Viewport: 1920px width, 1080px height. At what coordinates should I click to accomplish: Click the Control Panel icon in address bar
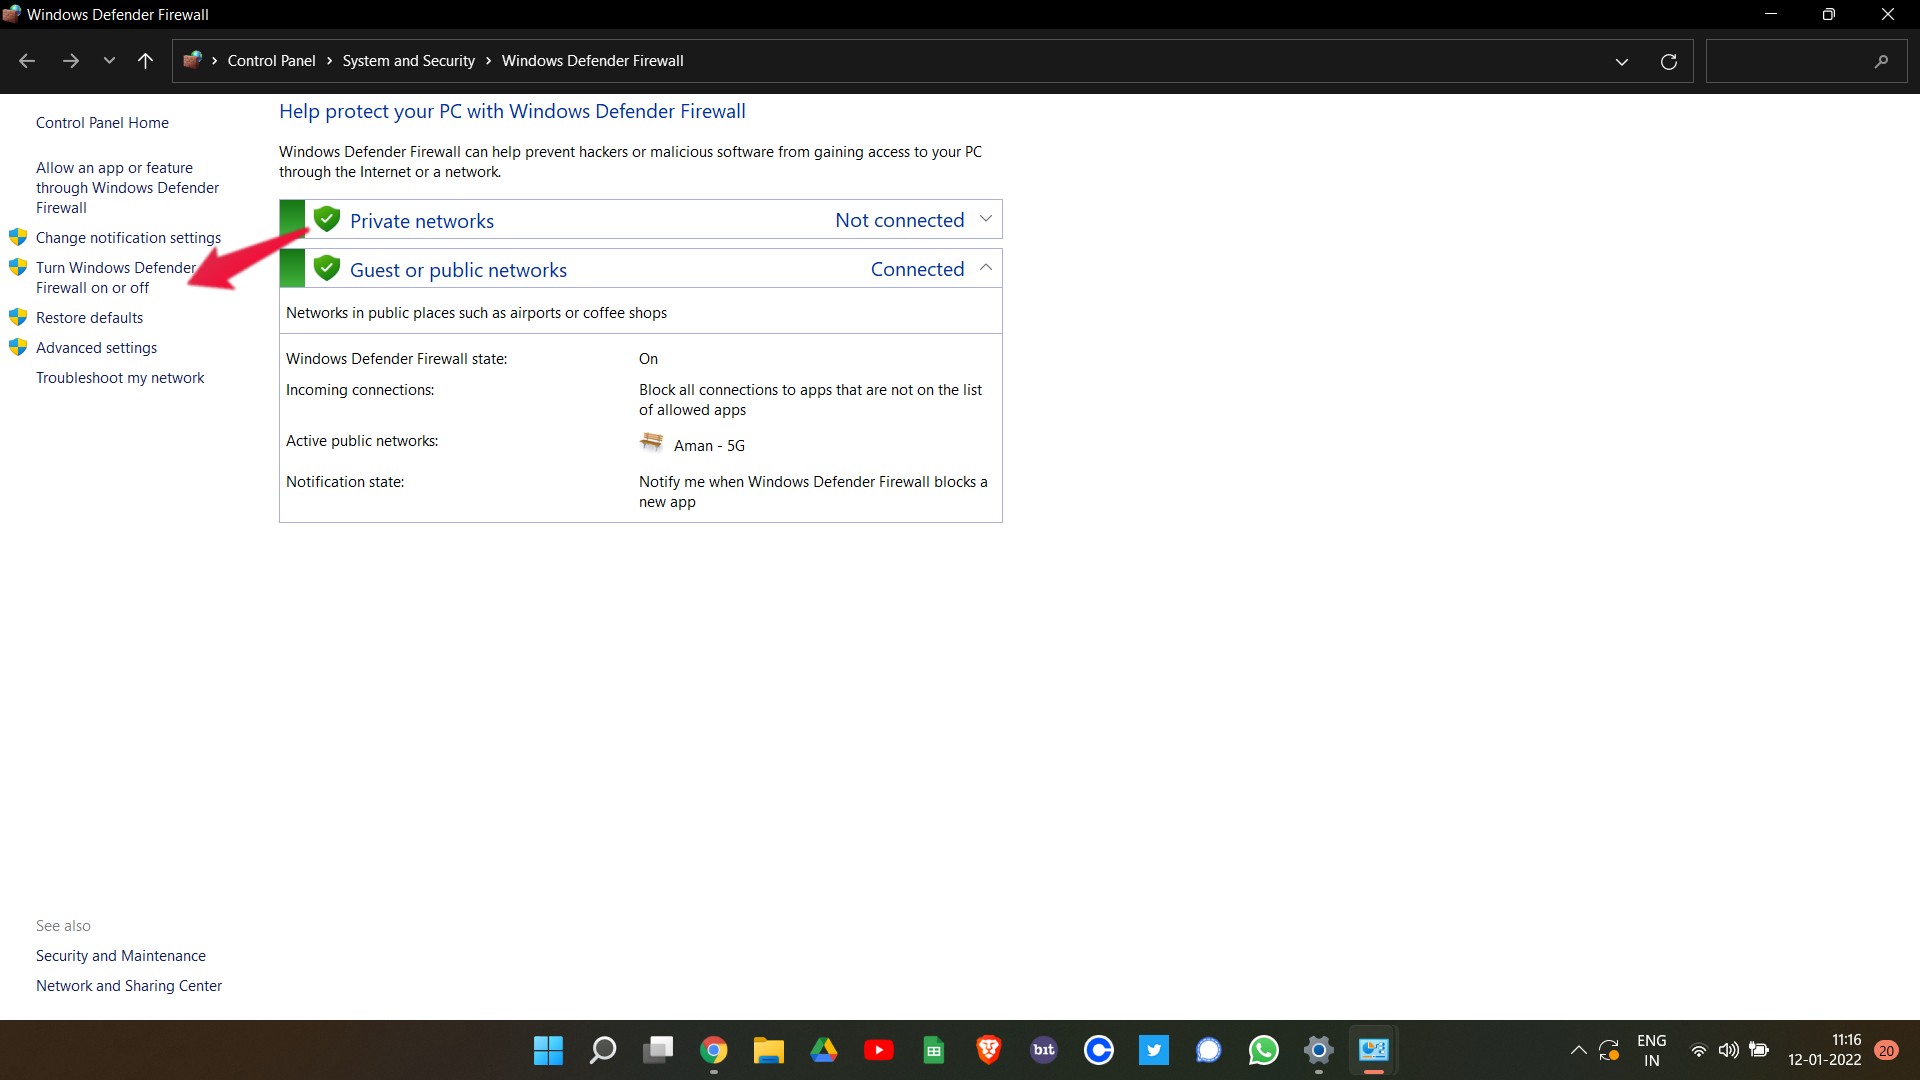193,60
